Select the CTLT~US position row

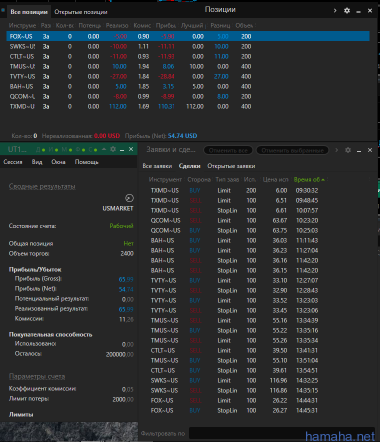point(188,56)
